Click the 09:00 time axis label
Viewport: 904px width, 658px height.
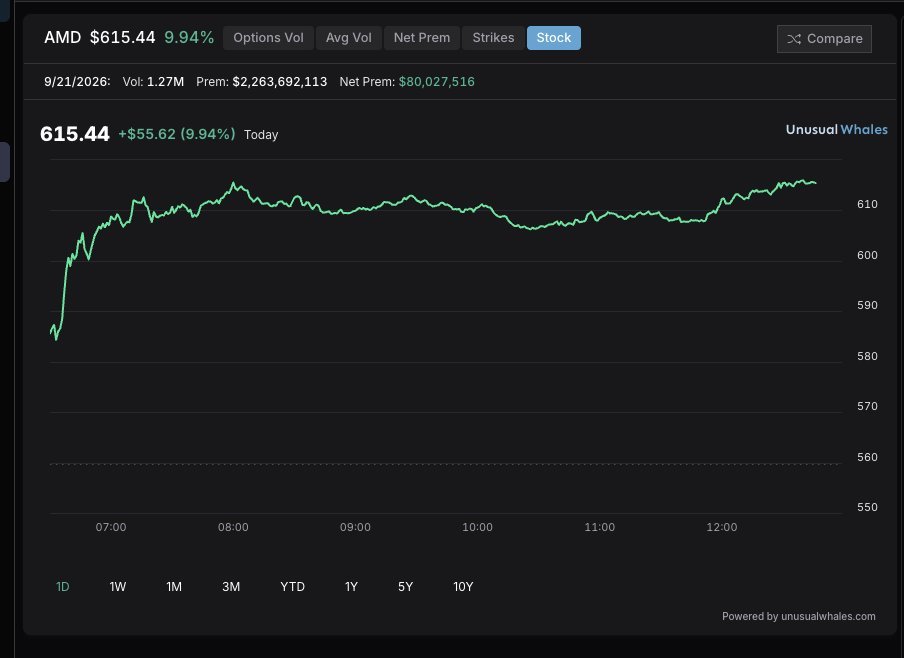click(x=355, y=528)
